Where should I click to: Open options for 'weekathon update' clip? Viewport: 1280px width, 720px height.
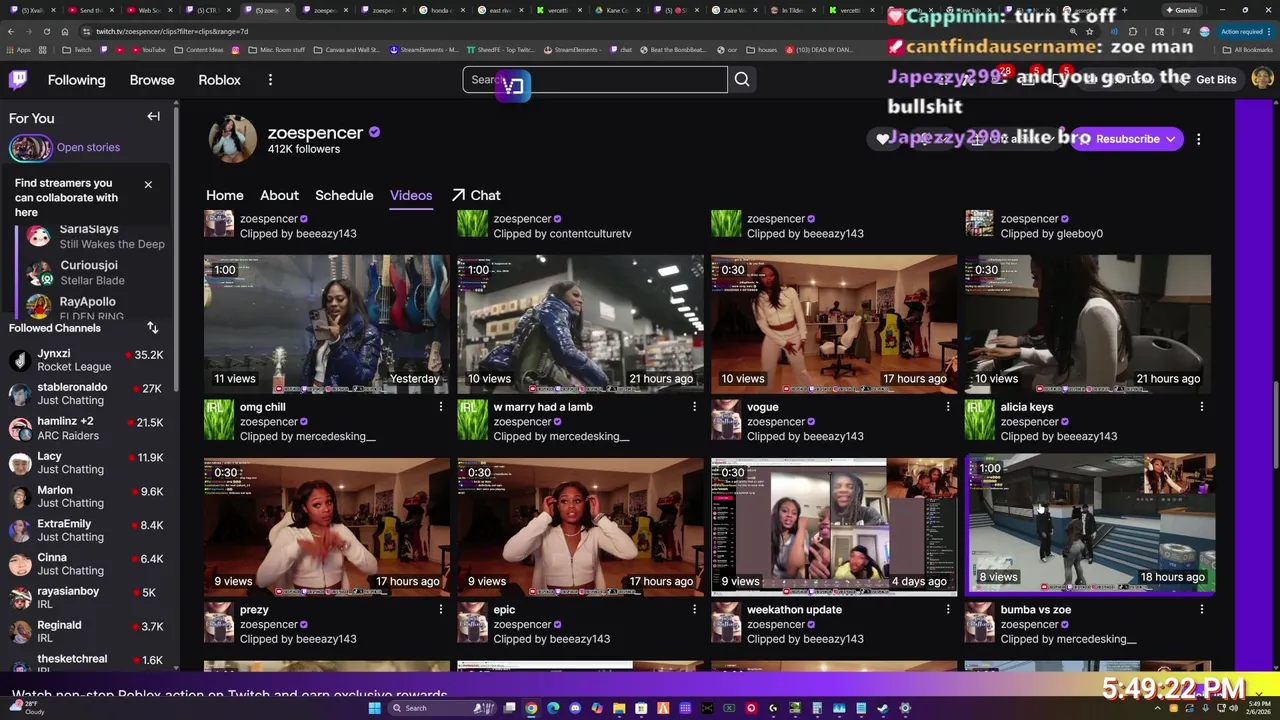click(x=948, y=609)
